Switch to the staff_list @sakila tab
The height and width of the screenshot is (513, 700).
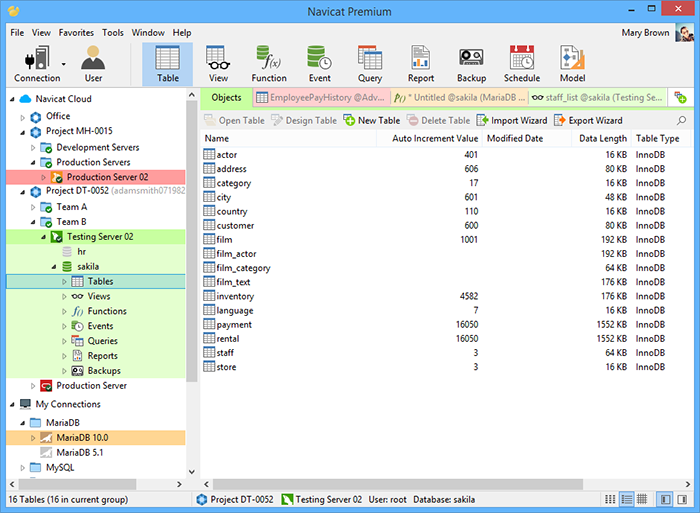[597, 97]
